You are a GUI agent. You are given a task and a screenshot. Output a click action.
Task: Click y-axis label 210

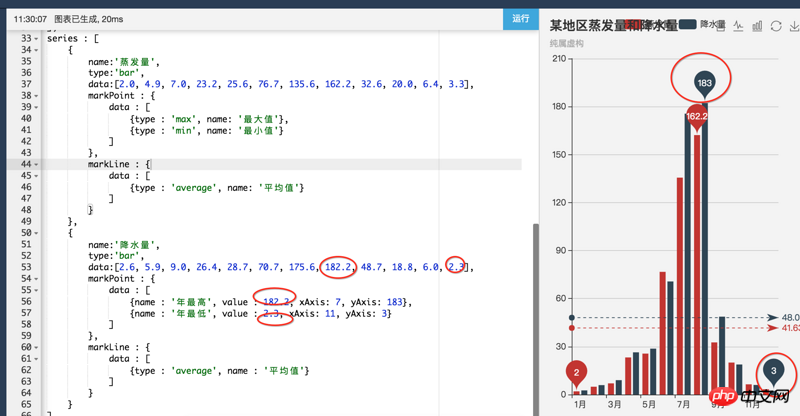pyautogui.click(x=559, y=59)
